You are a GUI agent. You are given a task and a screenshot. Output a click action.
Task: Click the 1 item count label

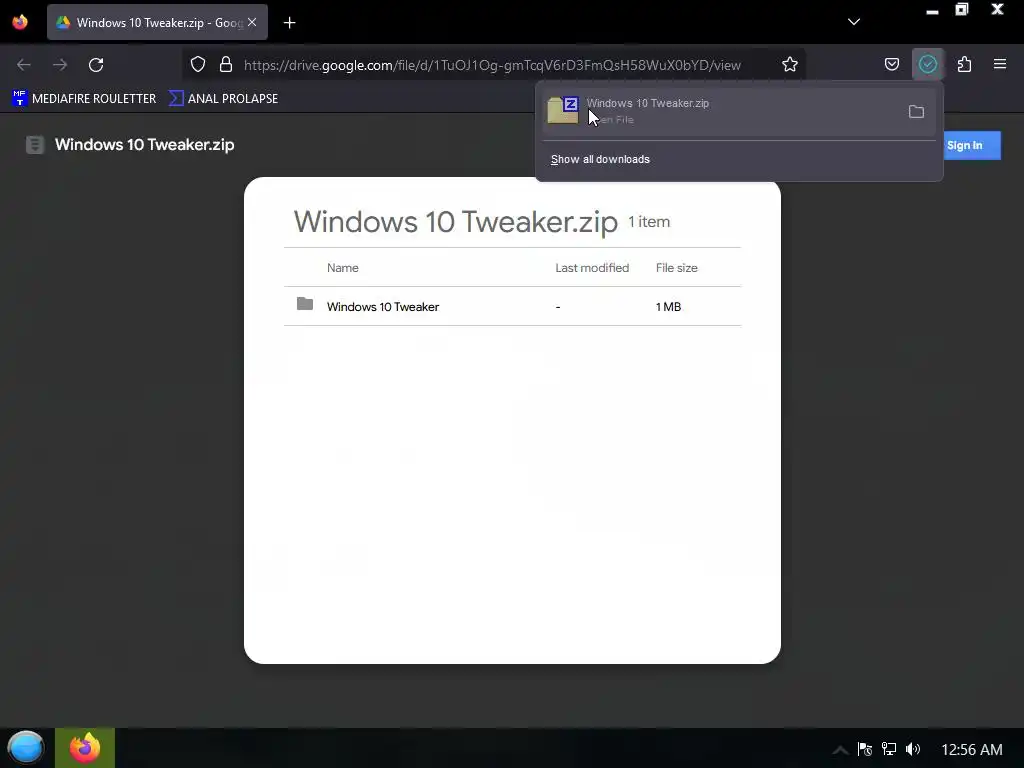(648, 222)
